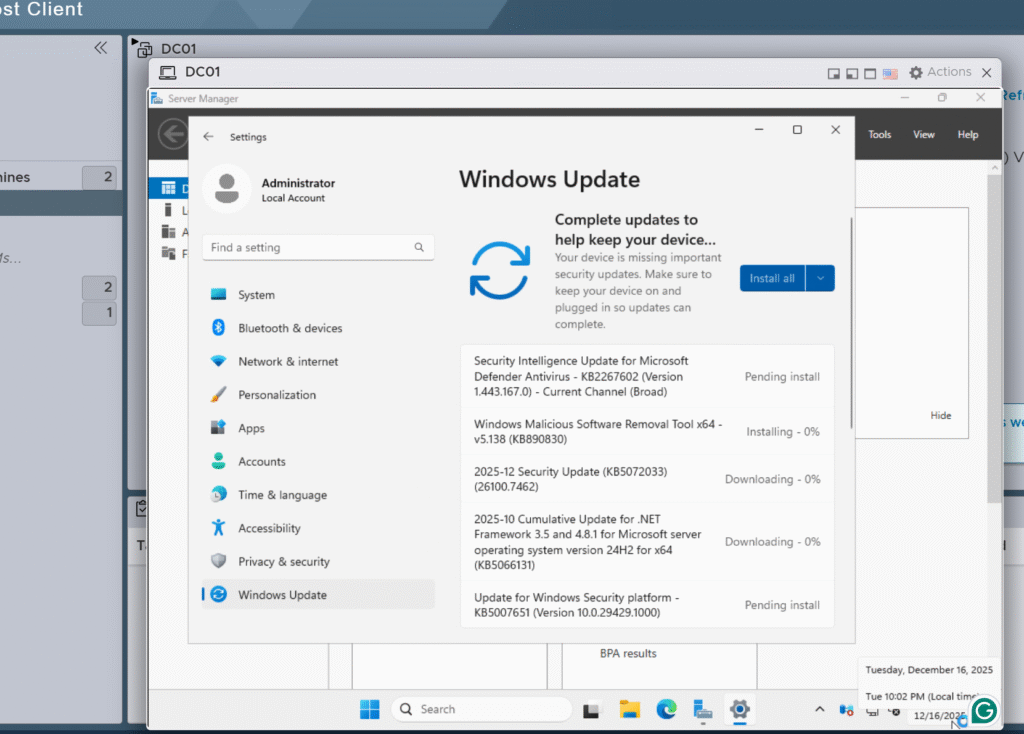The height and width of the screenshot is (734, 1024).
Task: Go back using Settings back arrow
Action: point(208,137)
